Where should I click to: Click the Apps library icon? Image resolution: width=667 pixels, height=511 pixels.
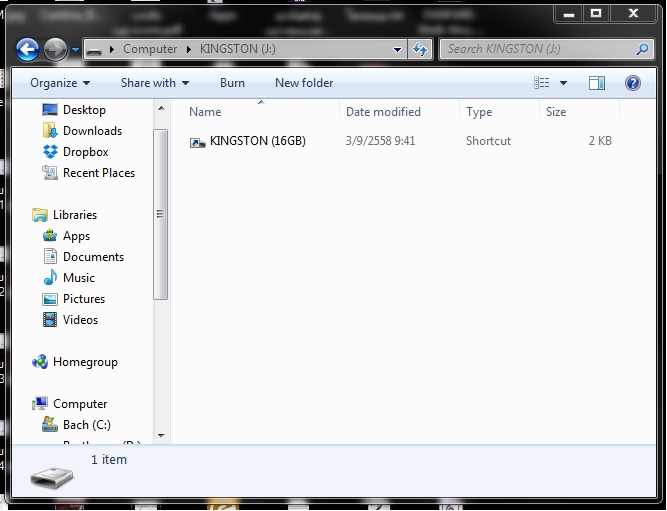pos(50,235)
